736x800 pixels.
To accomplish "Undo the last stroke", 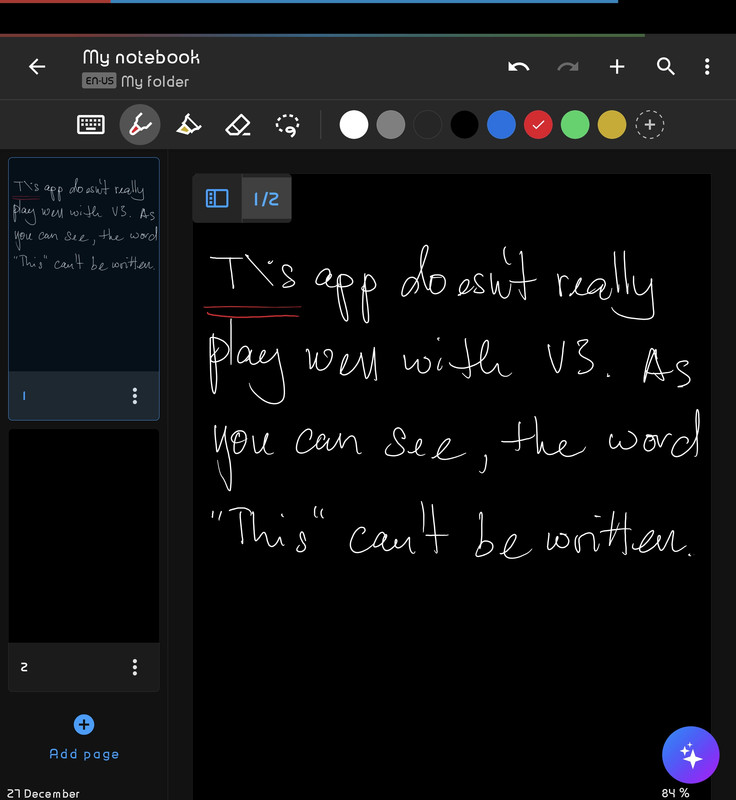I will tap(518, 67).
